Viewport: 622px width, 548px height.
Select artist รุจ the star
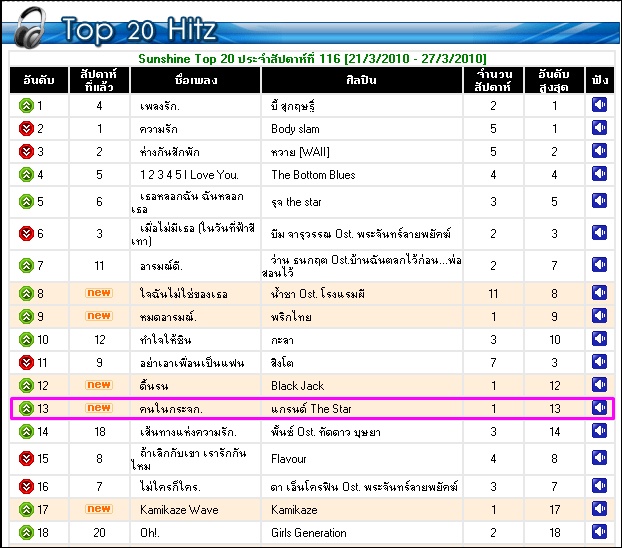click(x=296, y=202)
